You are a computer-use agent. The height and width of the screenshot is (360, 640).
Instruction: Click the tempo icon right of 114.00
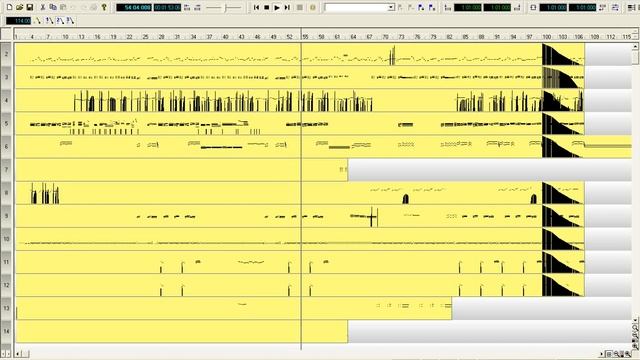click(x=38, y=20)
